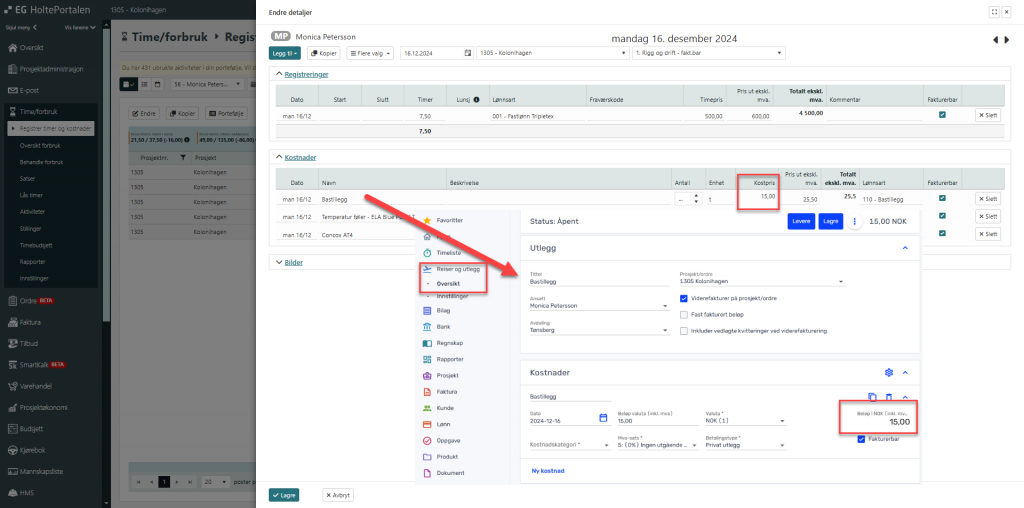1024x508 pixels.
Task: Enable Fast fakturert beløp checkbox
Action: [x=683, y=314]
